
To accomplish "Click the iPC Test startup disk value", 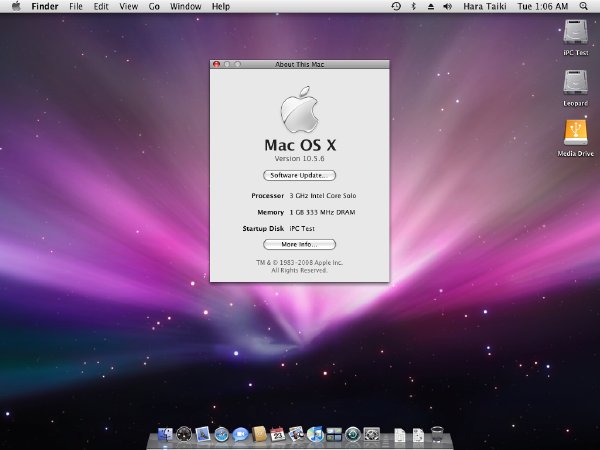I will [302, 228].
